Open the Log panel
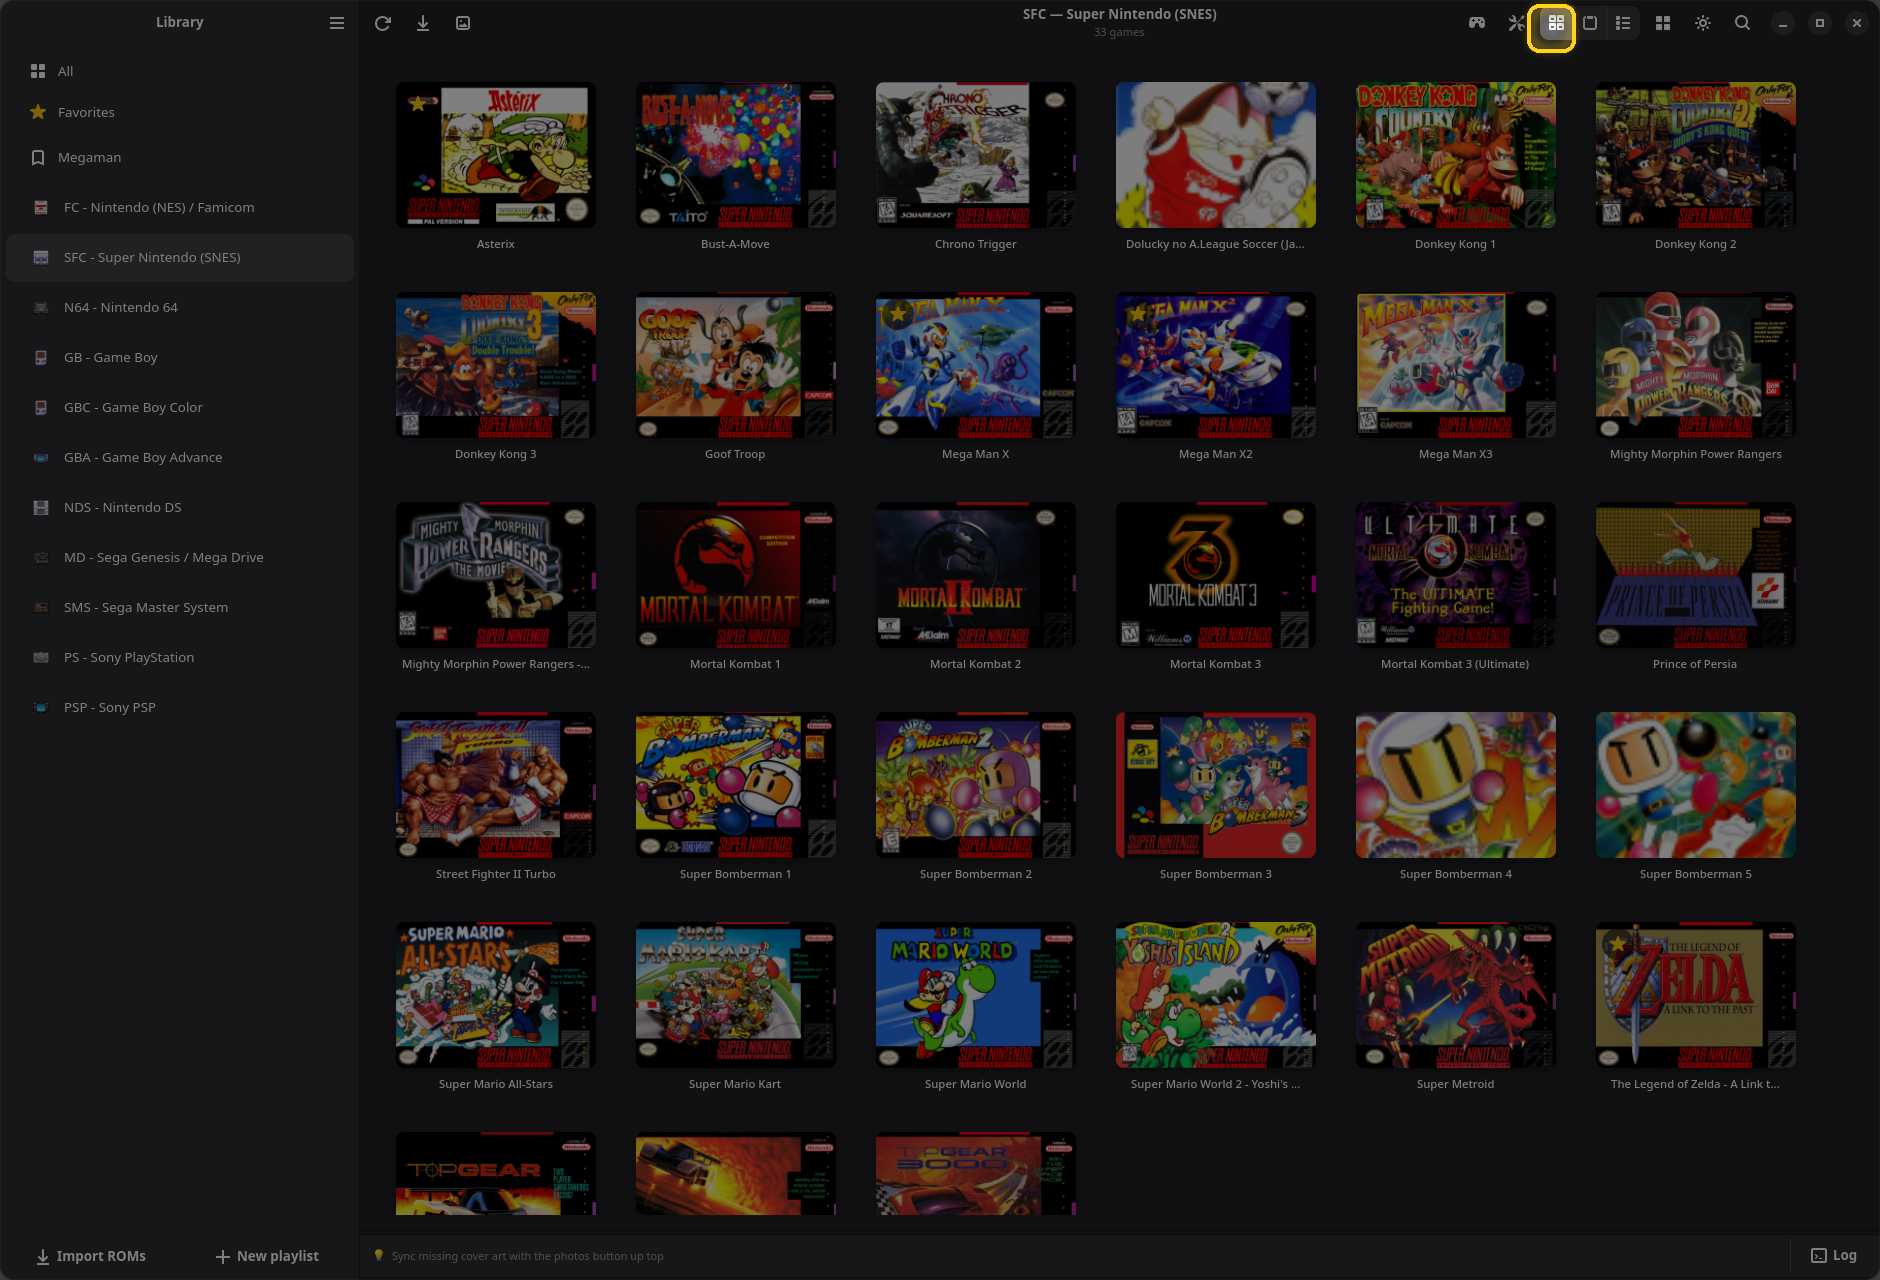The height and width of the screenshot is (1280, 1880). 1834,1255
